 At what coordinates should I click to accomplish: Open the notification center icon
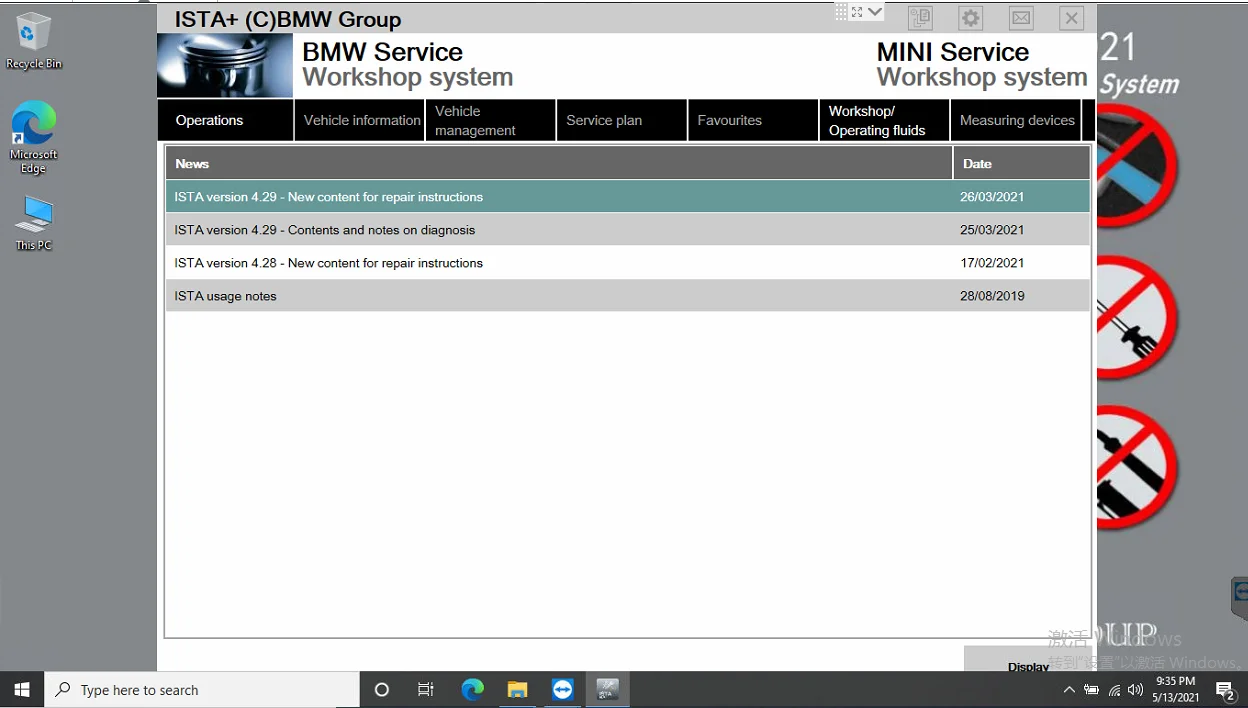pos(1225,690)
